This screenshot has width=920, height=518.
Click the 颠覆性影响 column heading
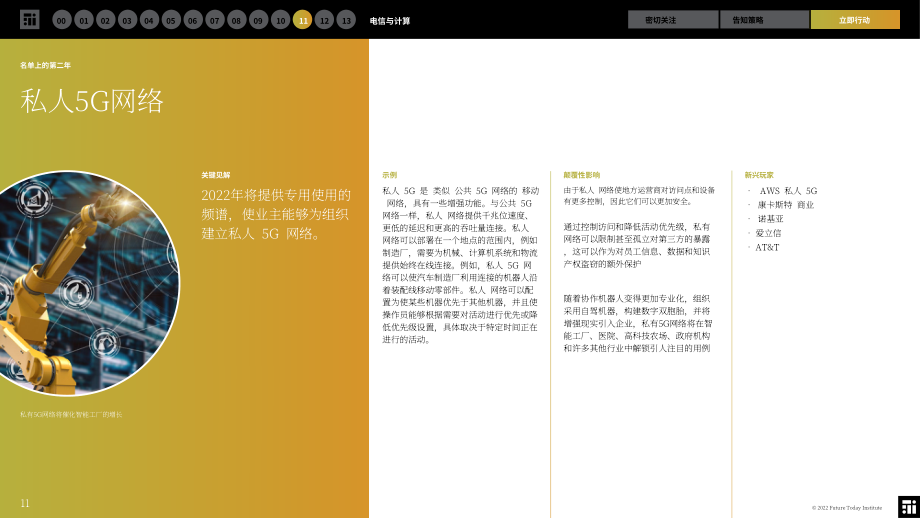click(581, 175)
